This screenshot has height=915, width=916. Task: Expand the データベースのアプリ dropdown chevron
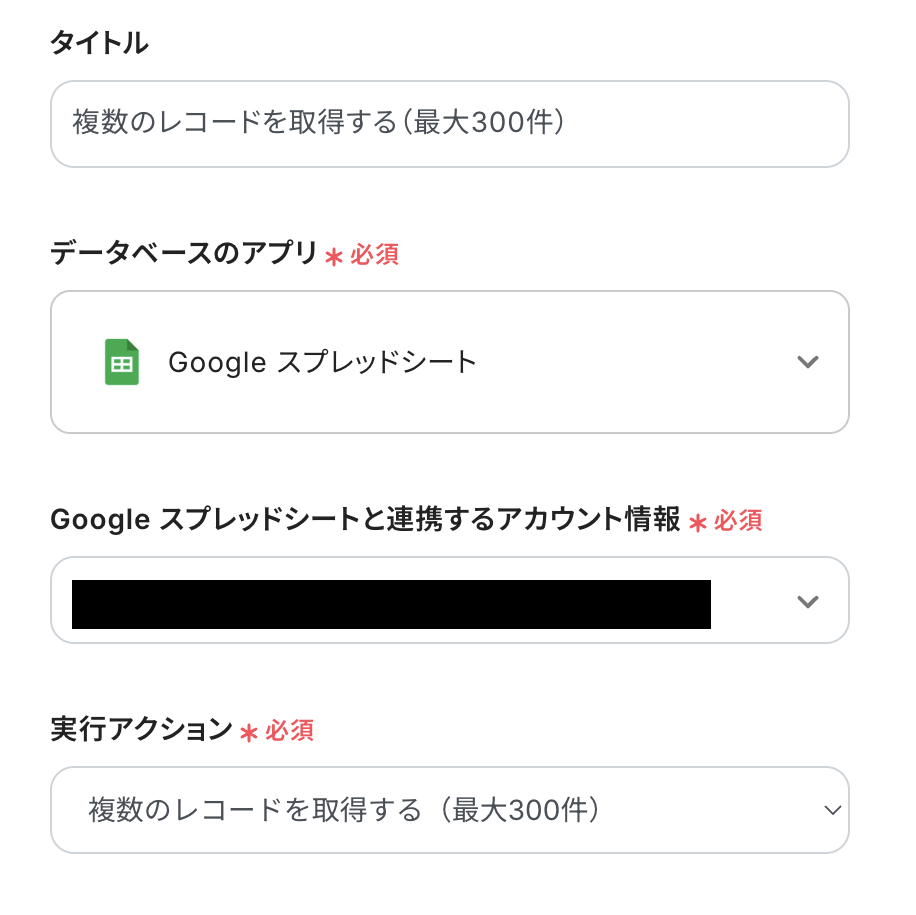807,362
